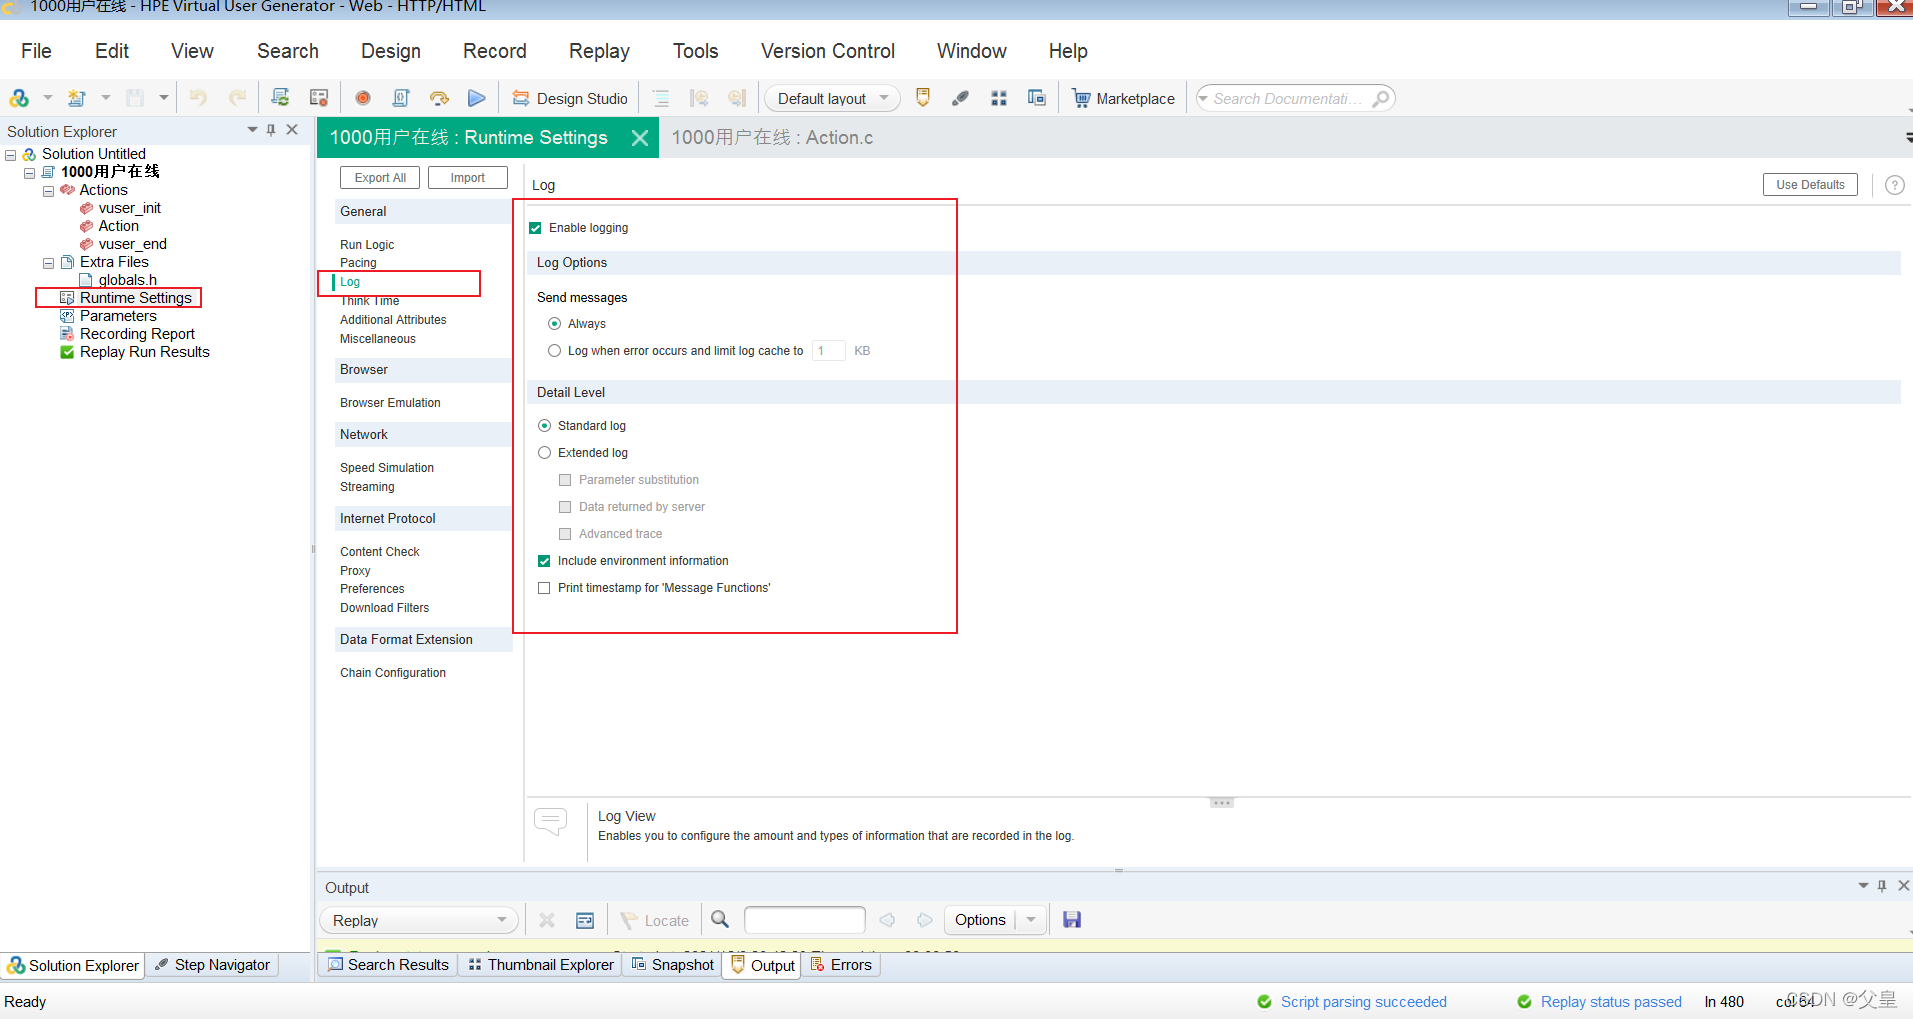Toggle Advanced trace checkbox

click(565, 534)
